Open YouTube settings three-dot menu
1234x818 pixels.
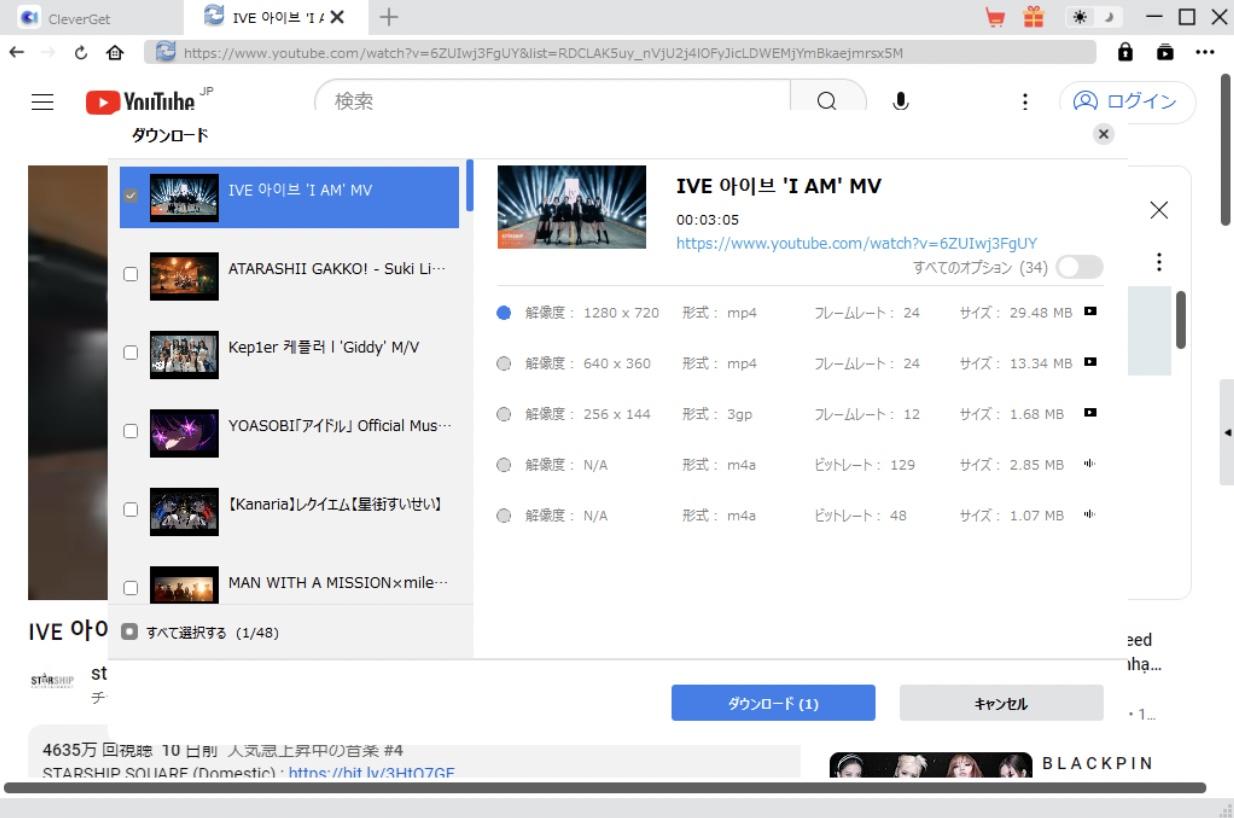[x=1024, y=101]
